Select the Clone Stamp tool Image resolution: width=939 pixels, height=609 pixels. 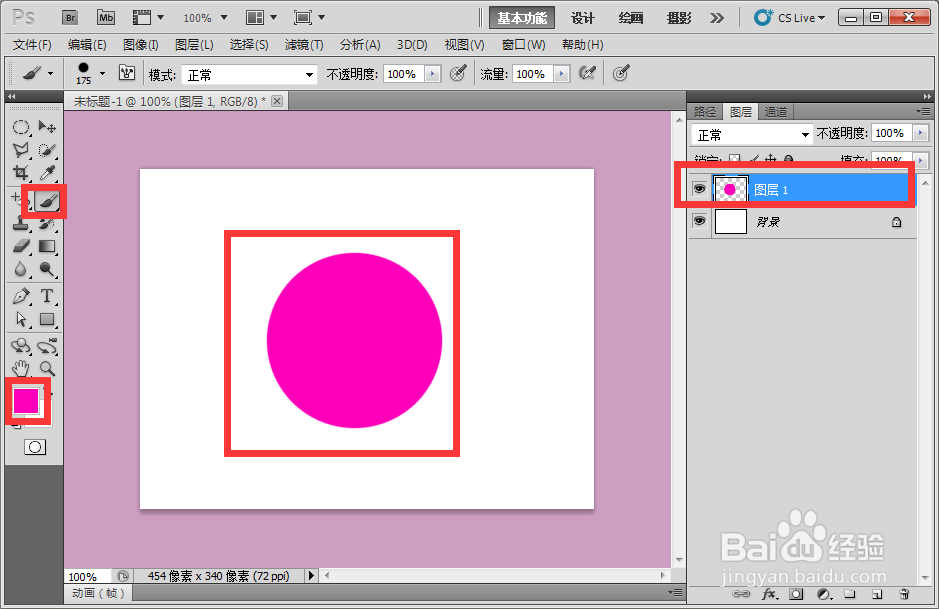pyautogui.click(x=21, y=224)
